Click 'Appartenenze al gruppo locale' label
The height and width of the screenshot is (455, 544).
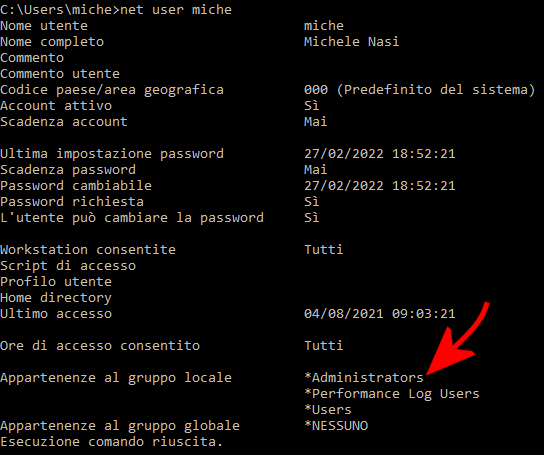point(116,378)
